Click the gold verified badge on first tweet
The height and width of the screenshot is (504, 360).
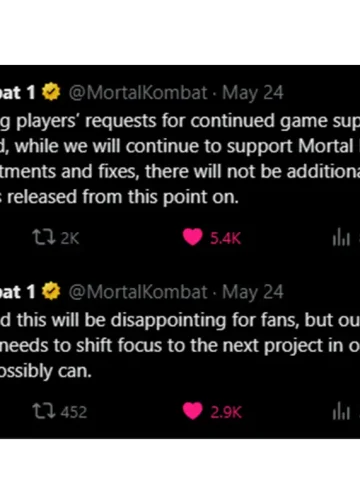[x=51, y=92]
